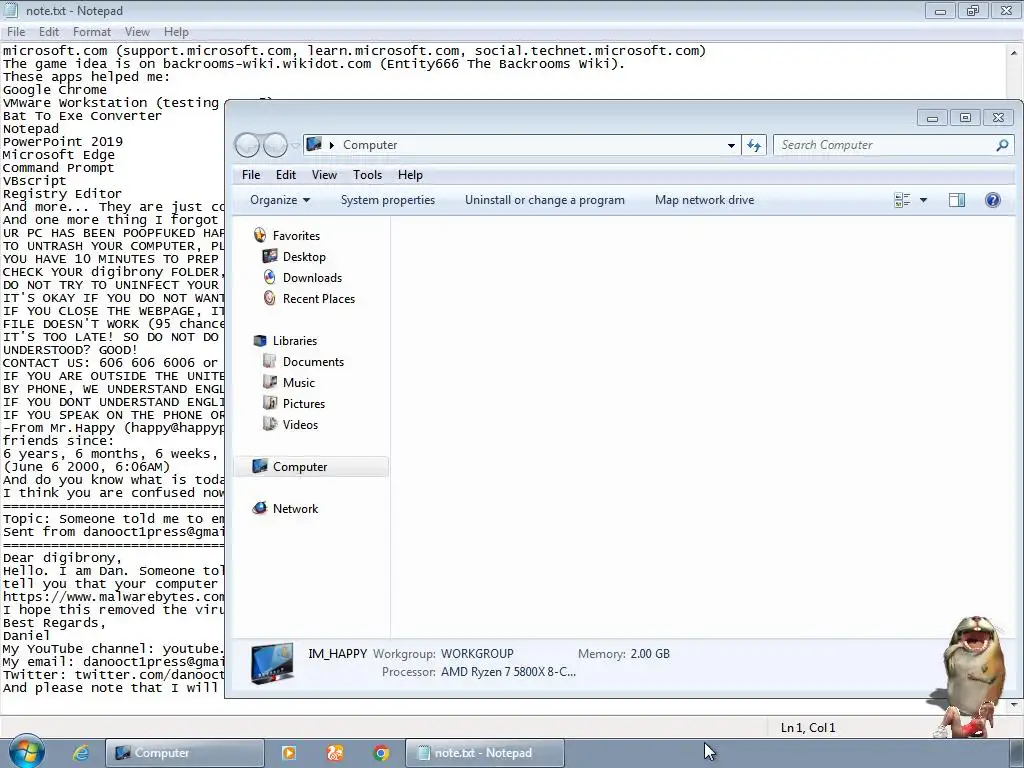1024x768 pixels.
Task: Launch Internet Explorer from the taskbar
Action: pyautogui.click(x=80, y=753)
